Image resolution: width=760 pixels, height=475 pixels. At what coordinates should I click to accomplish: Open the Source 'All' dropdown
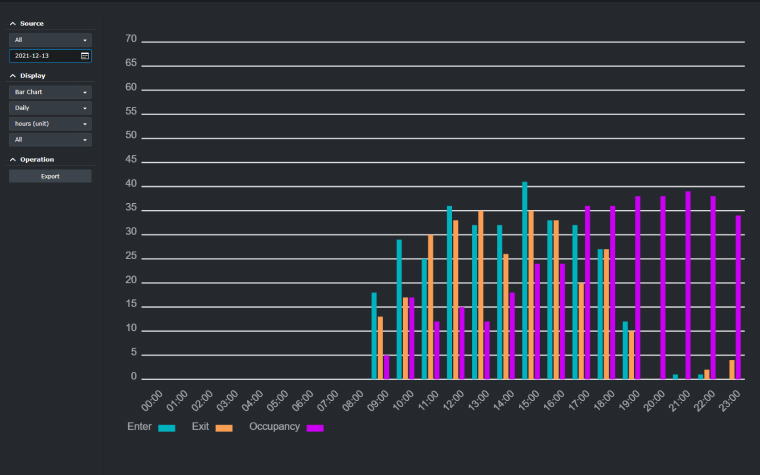[x=50, y=40]
